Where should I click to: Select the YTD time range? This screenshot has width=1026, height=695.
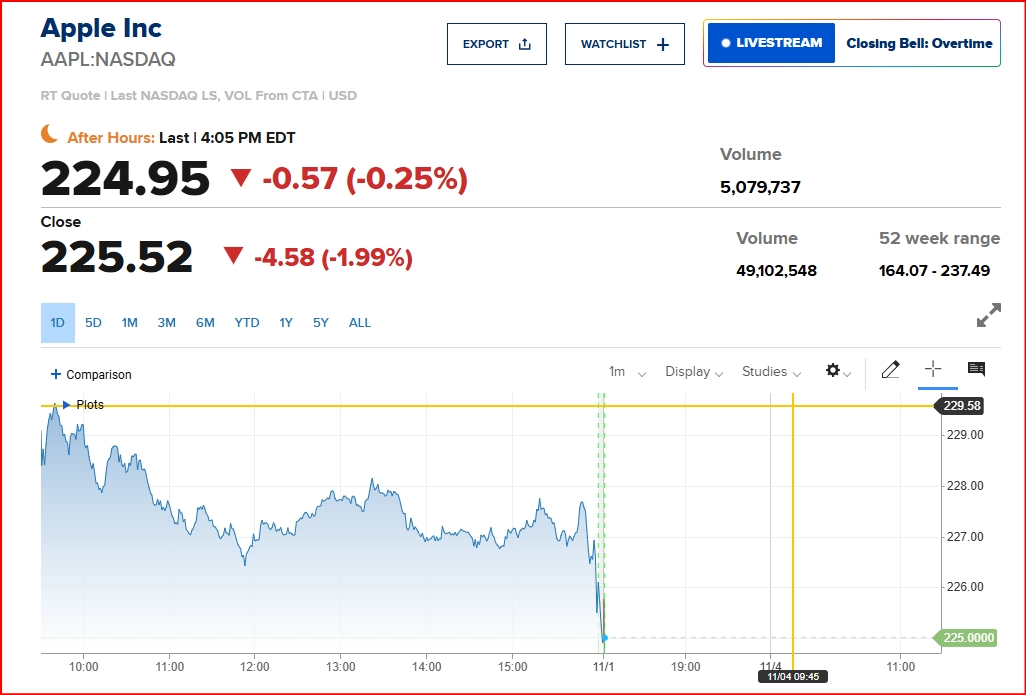pyautogui.click(x=247, y=323)
